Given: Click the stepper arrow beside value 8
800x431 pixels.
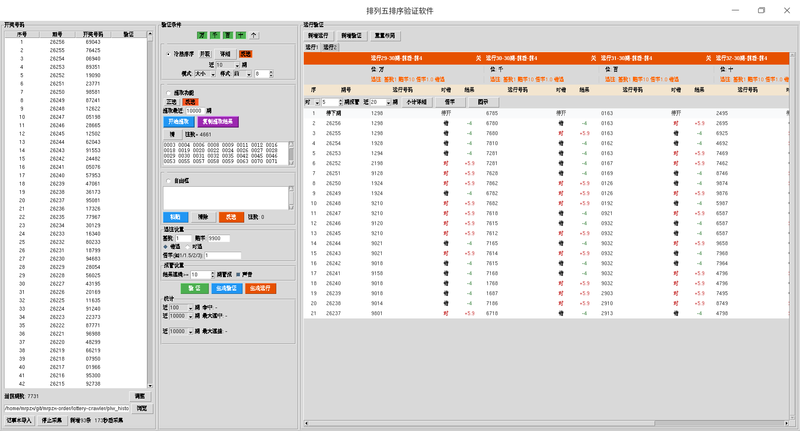Looking at the screenshot, I should click(271, 74).
